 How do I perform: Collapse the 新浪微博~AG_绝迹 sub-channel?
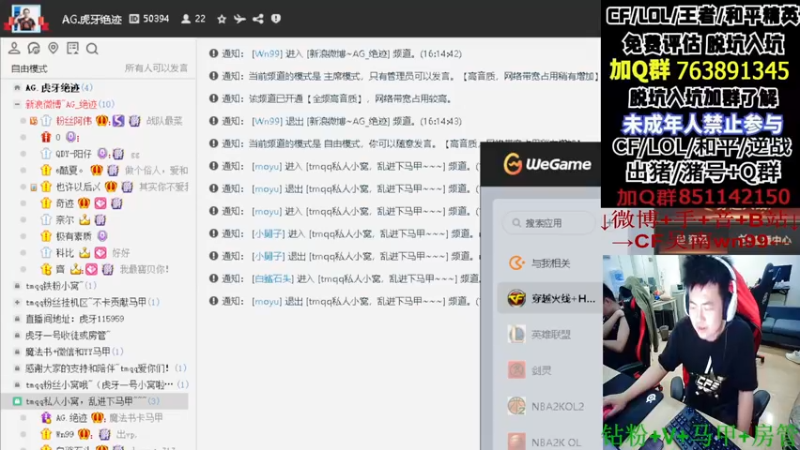[x=17, y=104]
